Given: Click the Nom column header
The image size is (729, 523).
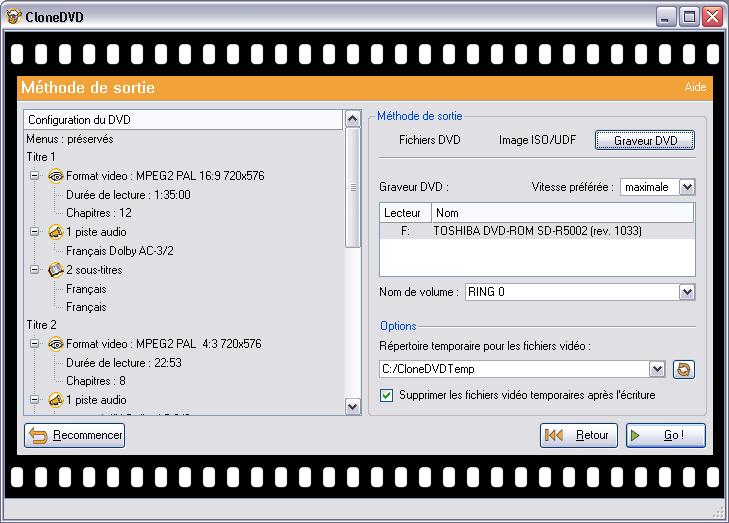Looking at the screenshot, I should click(x=563, y=213).
